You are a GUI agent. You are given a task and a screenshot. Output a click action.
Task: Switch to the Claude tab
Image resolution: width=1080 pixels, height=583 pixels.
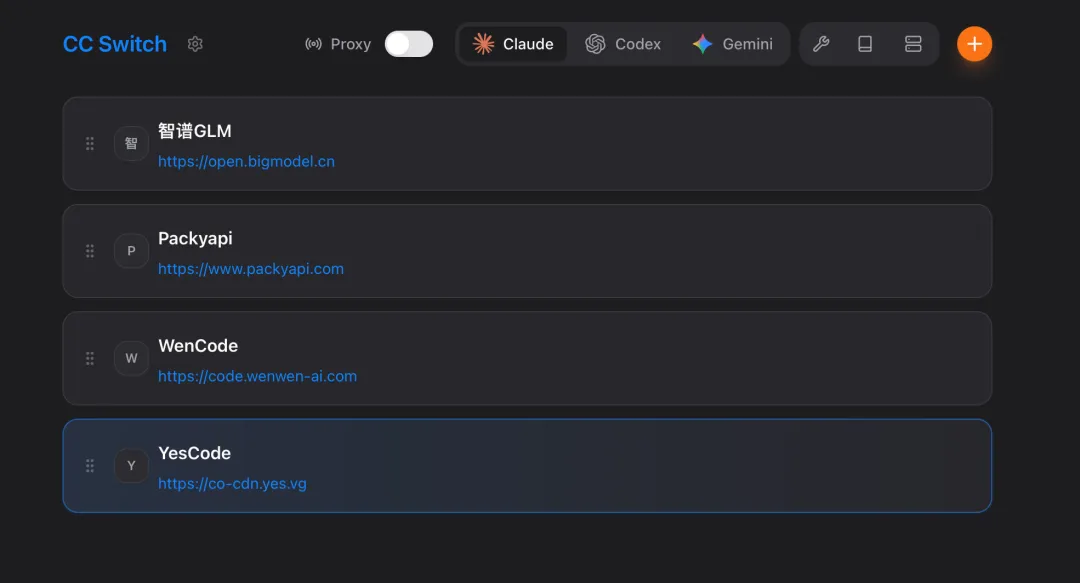(513, 44)
